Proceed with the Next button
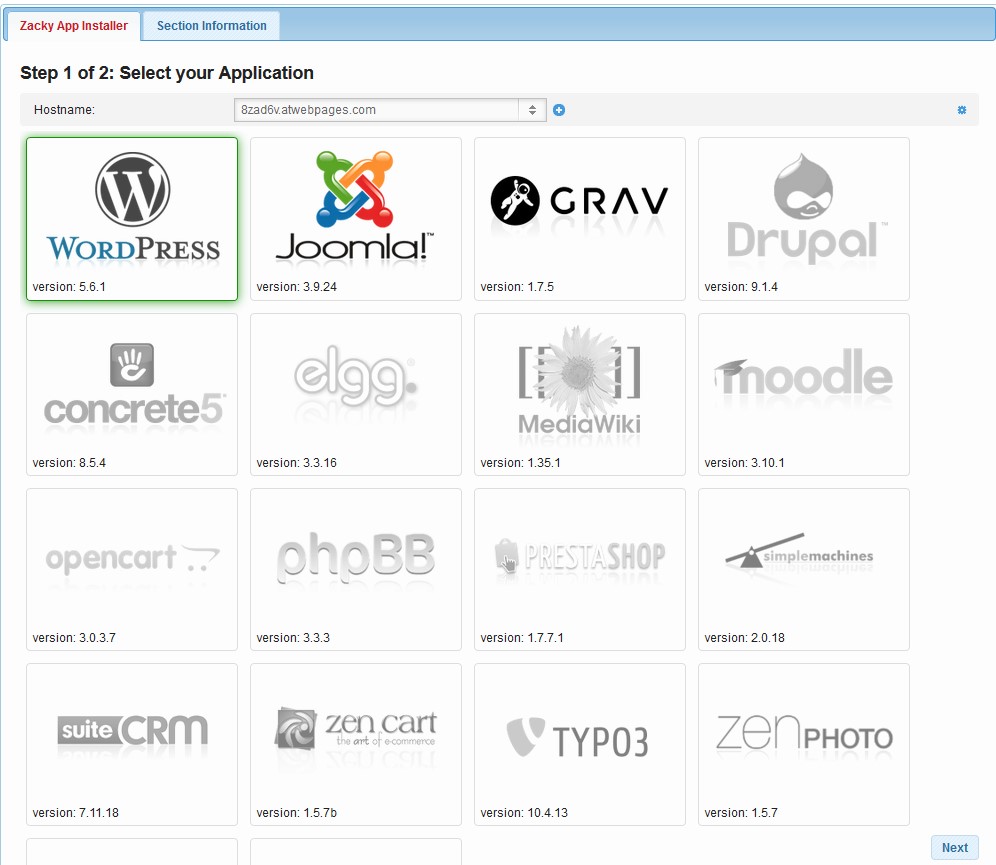Image resolution: width=996 pixels, height=865 pixels. click(953, 846)
